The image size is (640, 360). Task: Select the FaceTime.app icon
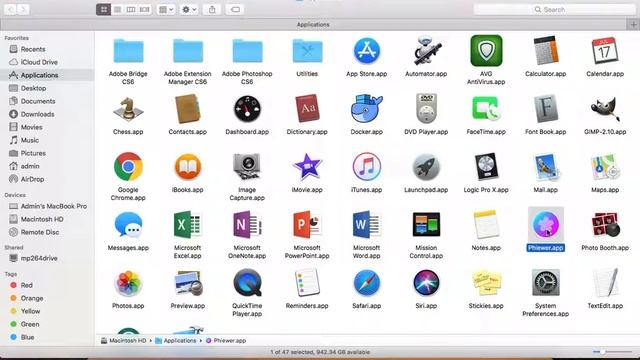click(486, 109)
